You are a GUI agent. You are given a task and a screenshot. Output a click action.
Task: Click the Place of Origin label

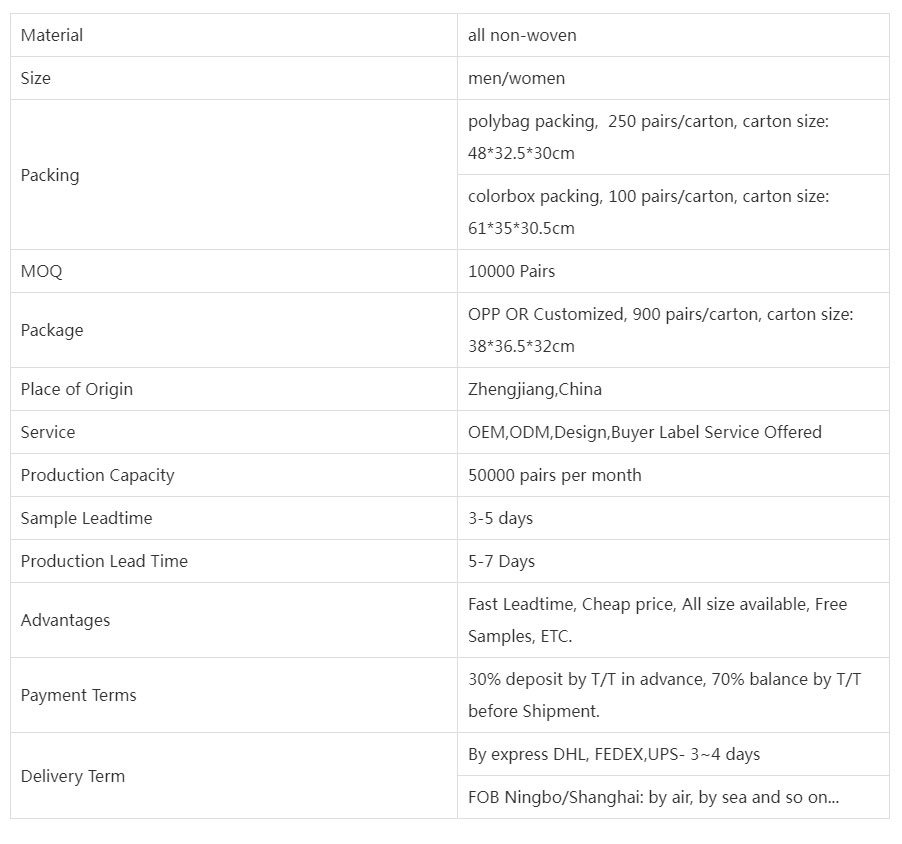pyautogui.click(x=77, y=389)
